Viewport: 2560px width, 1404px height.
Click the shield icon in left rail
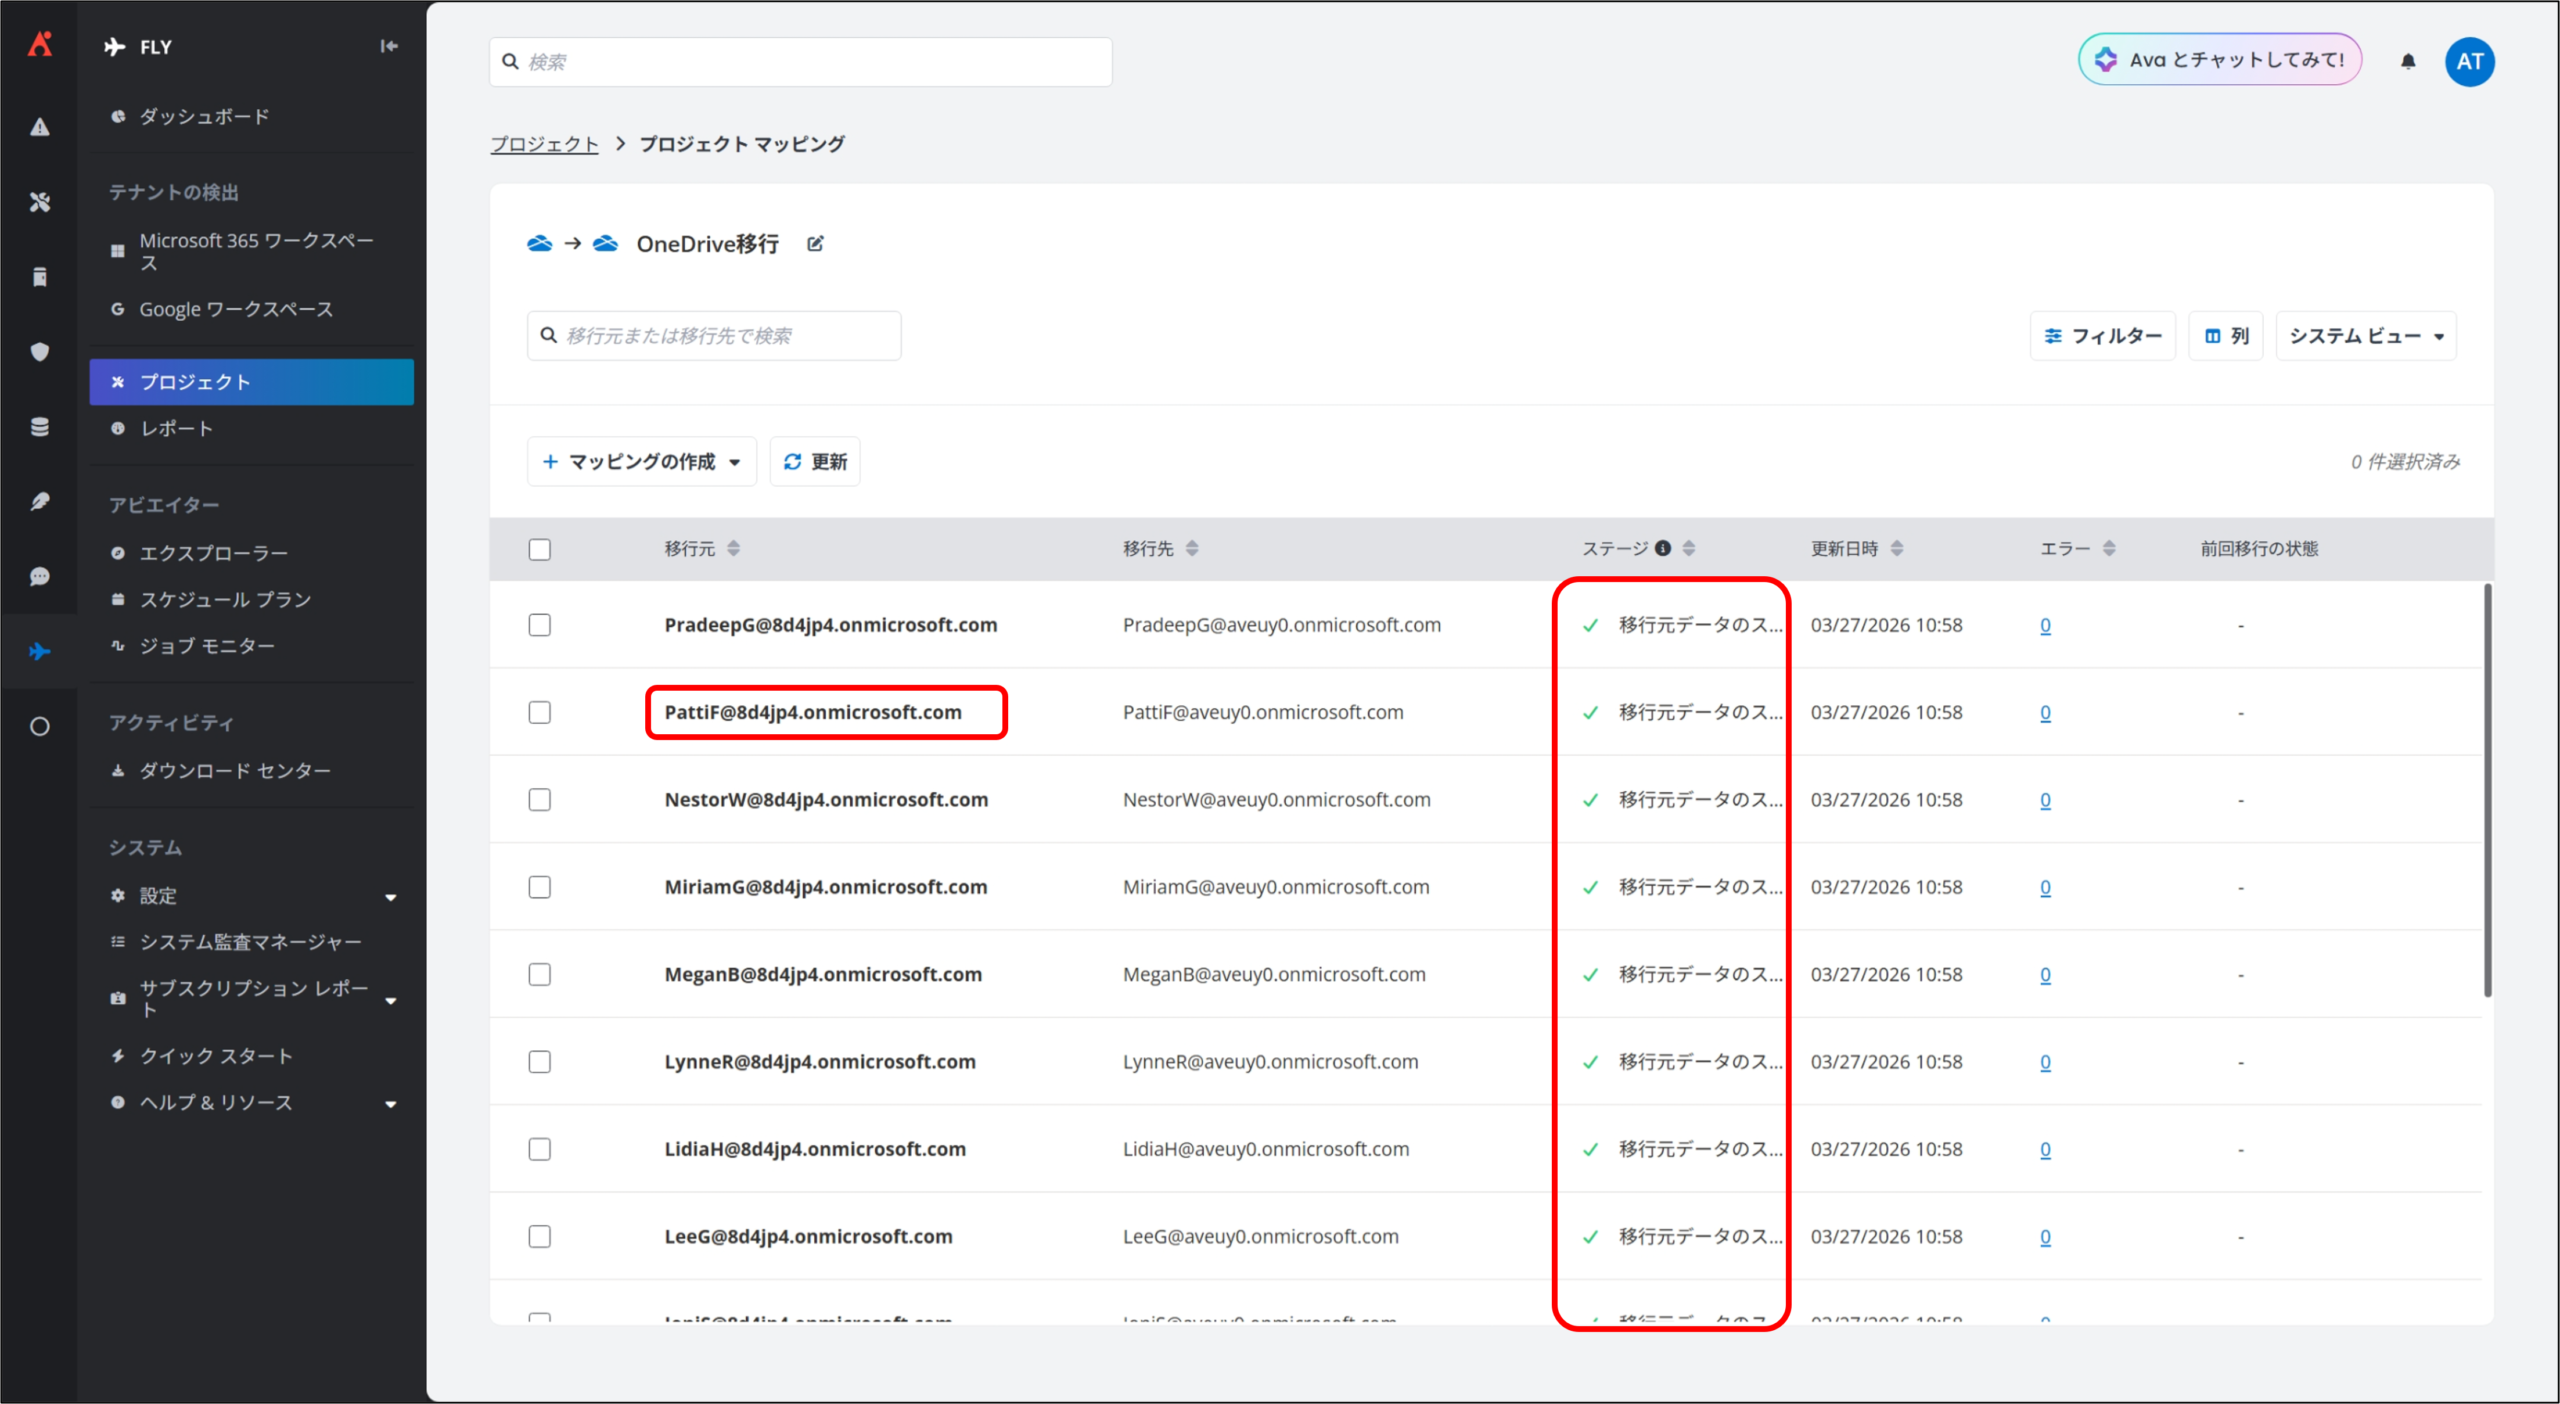click(x=40, y=352)
